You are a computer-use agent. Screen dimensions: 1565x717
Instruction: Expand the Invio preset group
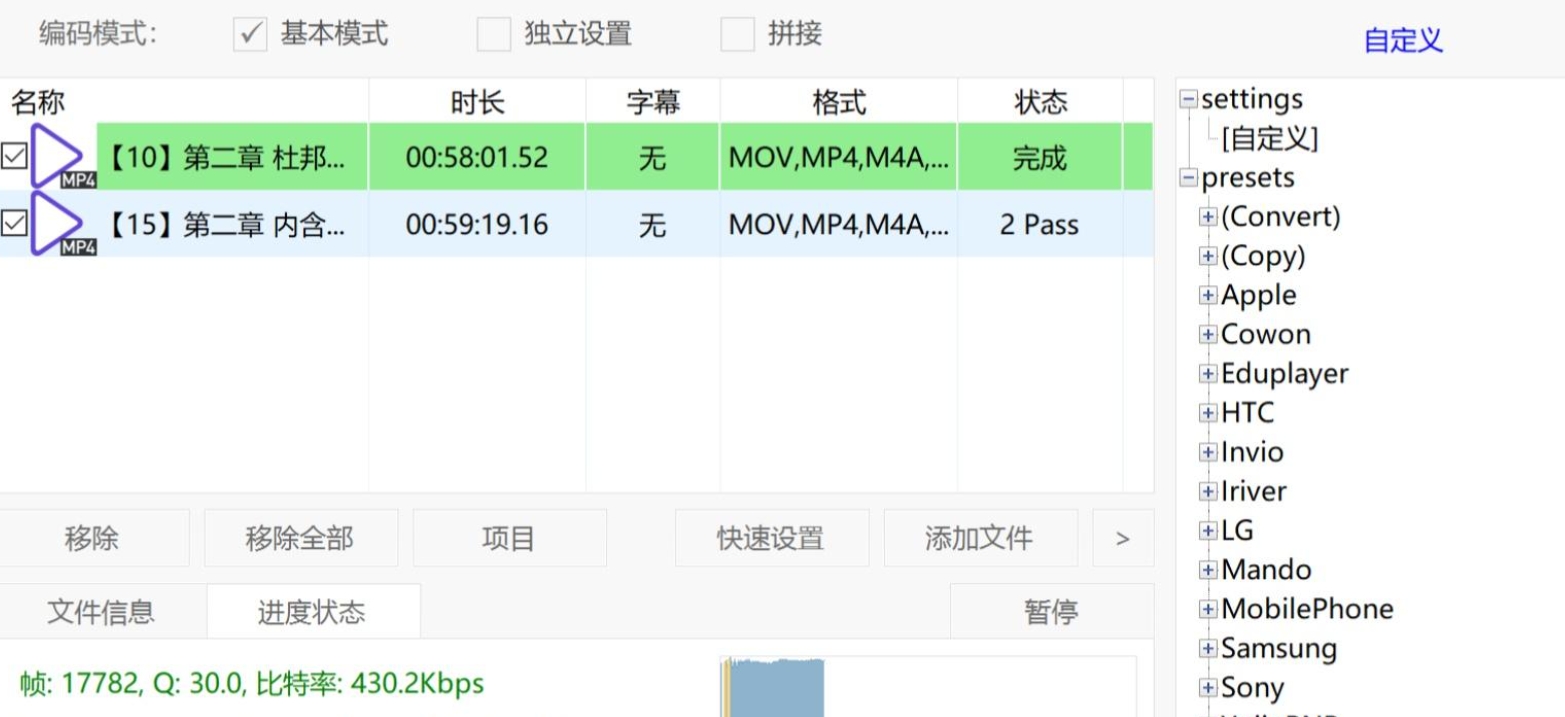tap(1208, 452)
